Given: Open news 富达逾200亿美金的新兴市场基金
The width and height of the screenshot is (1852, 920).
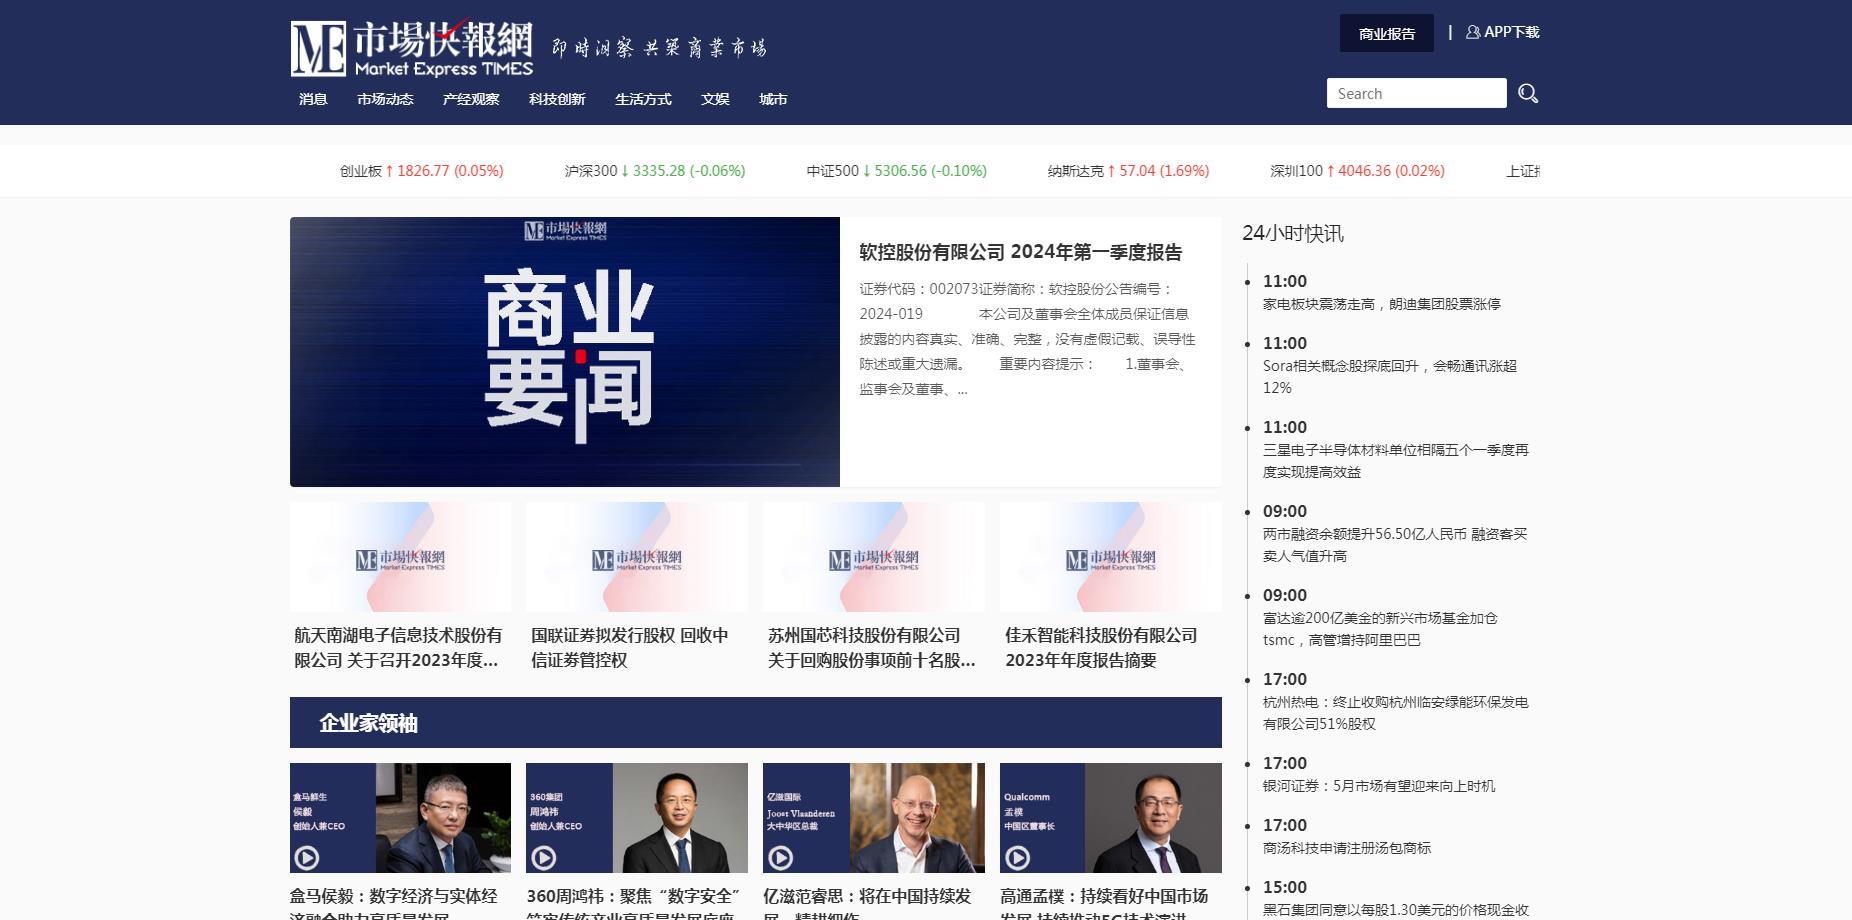Looking at the screenshot, I should click(1380, 629).
